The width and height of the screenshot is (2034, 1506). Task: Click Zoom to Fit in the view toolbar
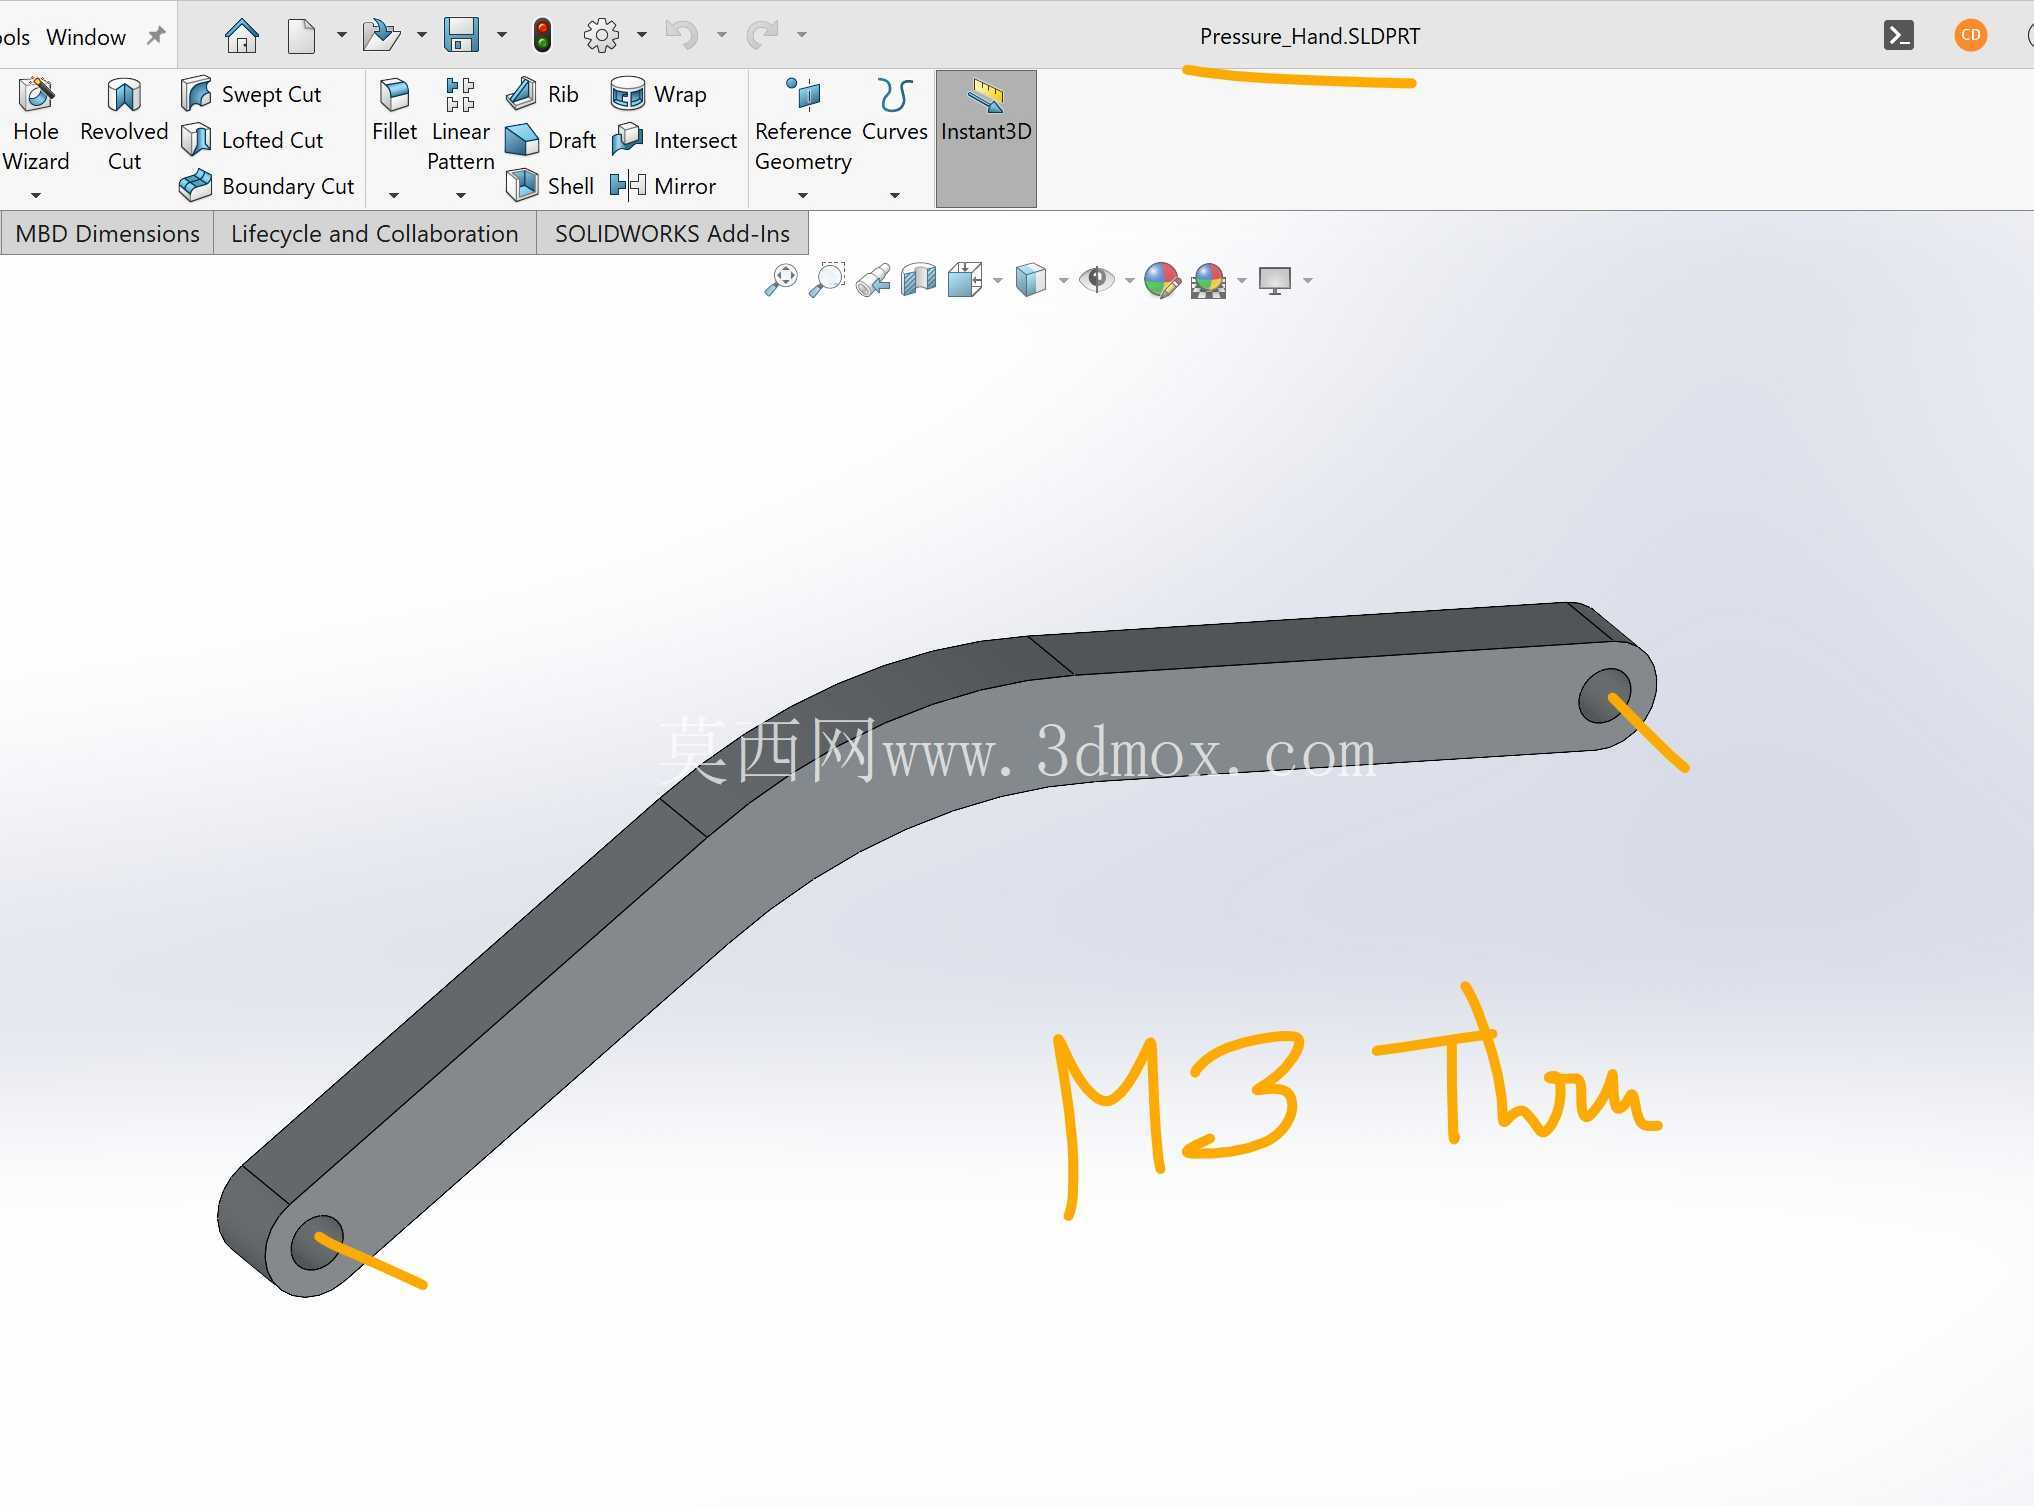781,280
